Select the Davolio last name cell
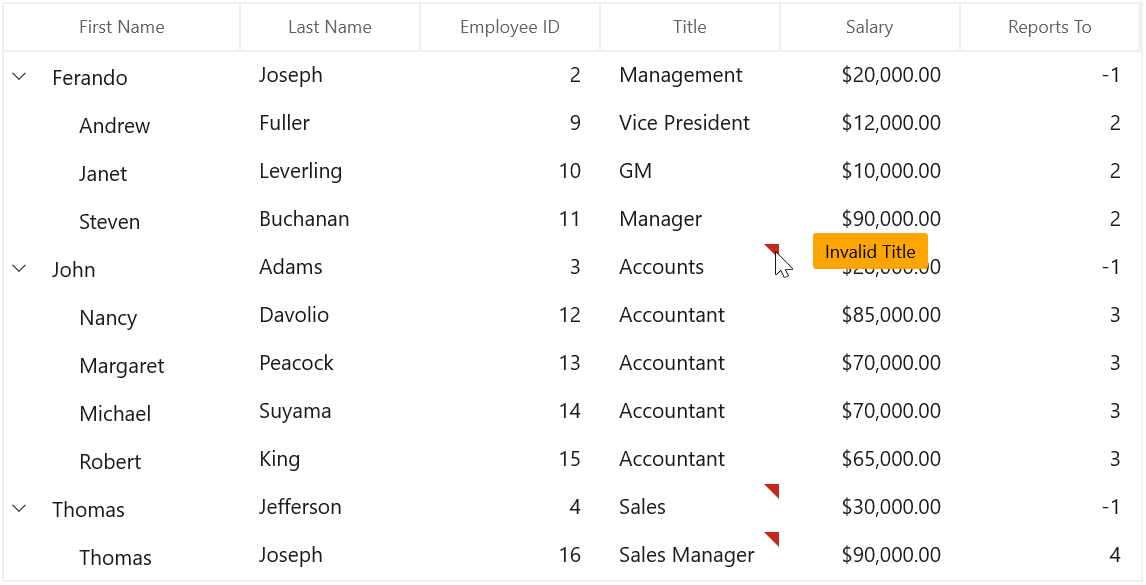This screenshot has height=585, width=1146. tap(330, 316)
